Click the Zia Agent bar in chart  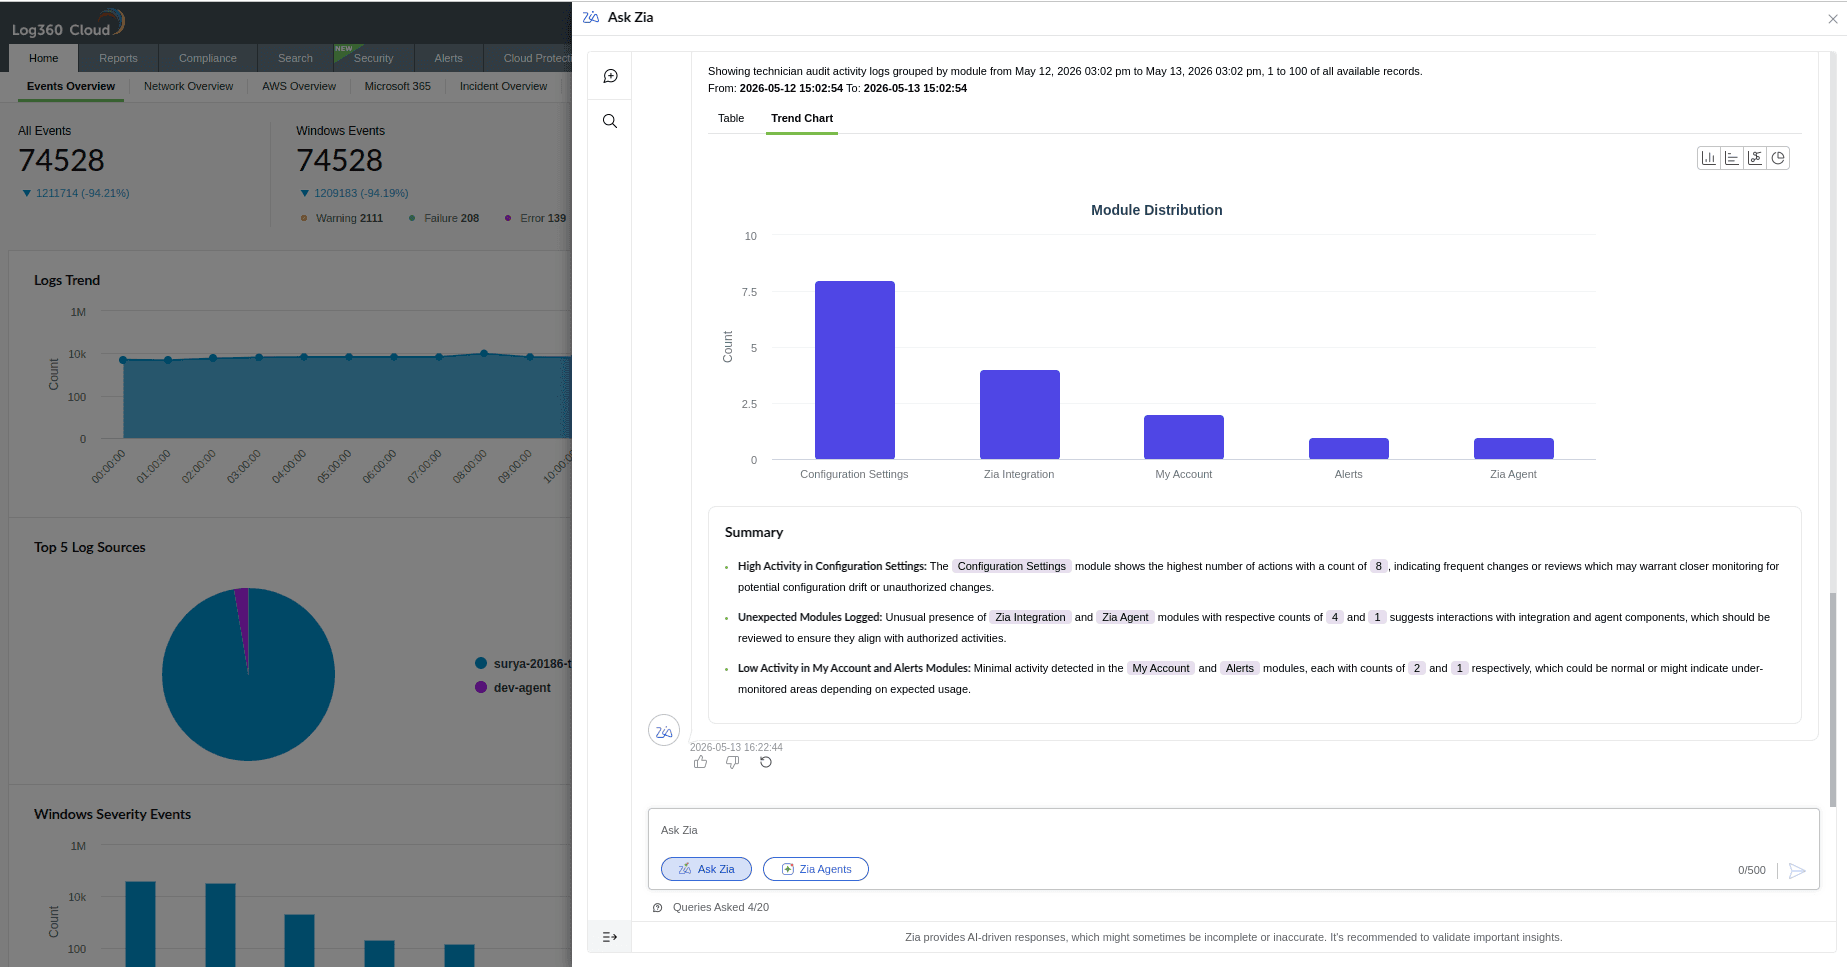(1514, 449)
